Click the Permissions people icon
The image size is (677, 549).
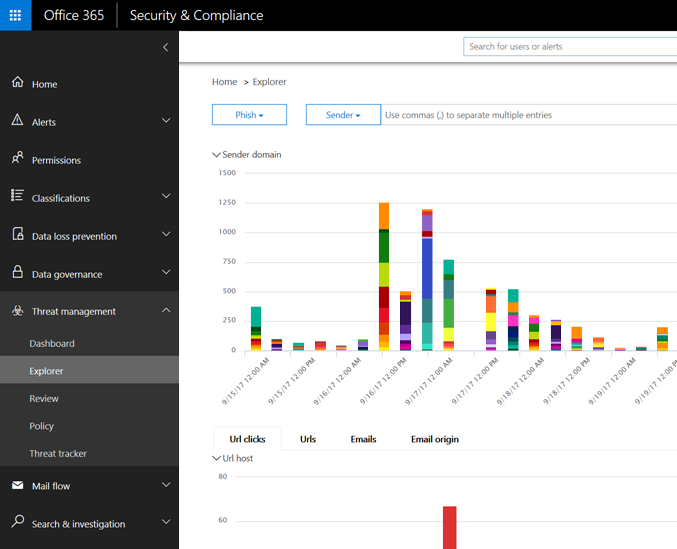click(17, 159)
